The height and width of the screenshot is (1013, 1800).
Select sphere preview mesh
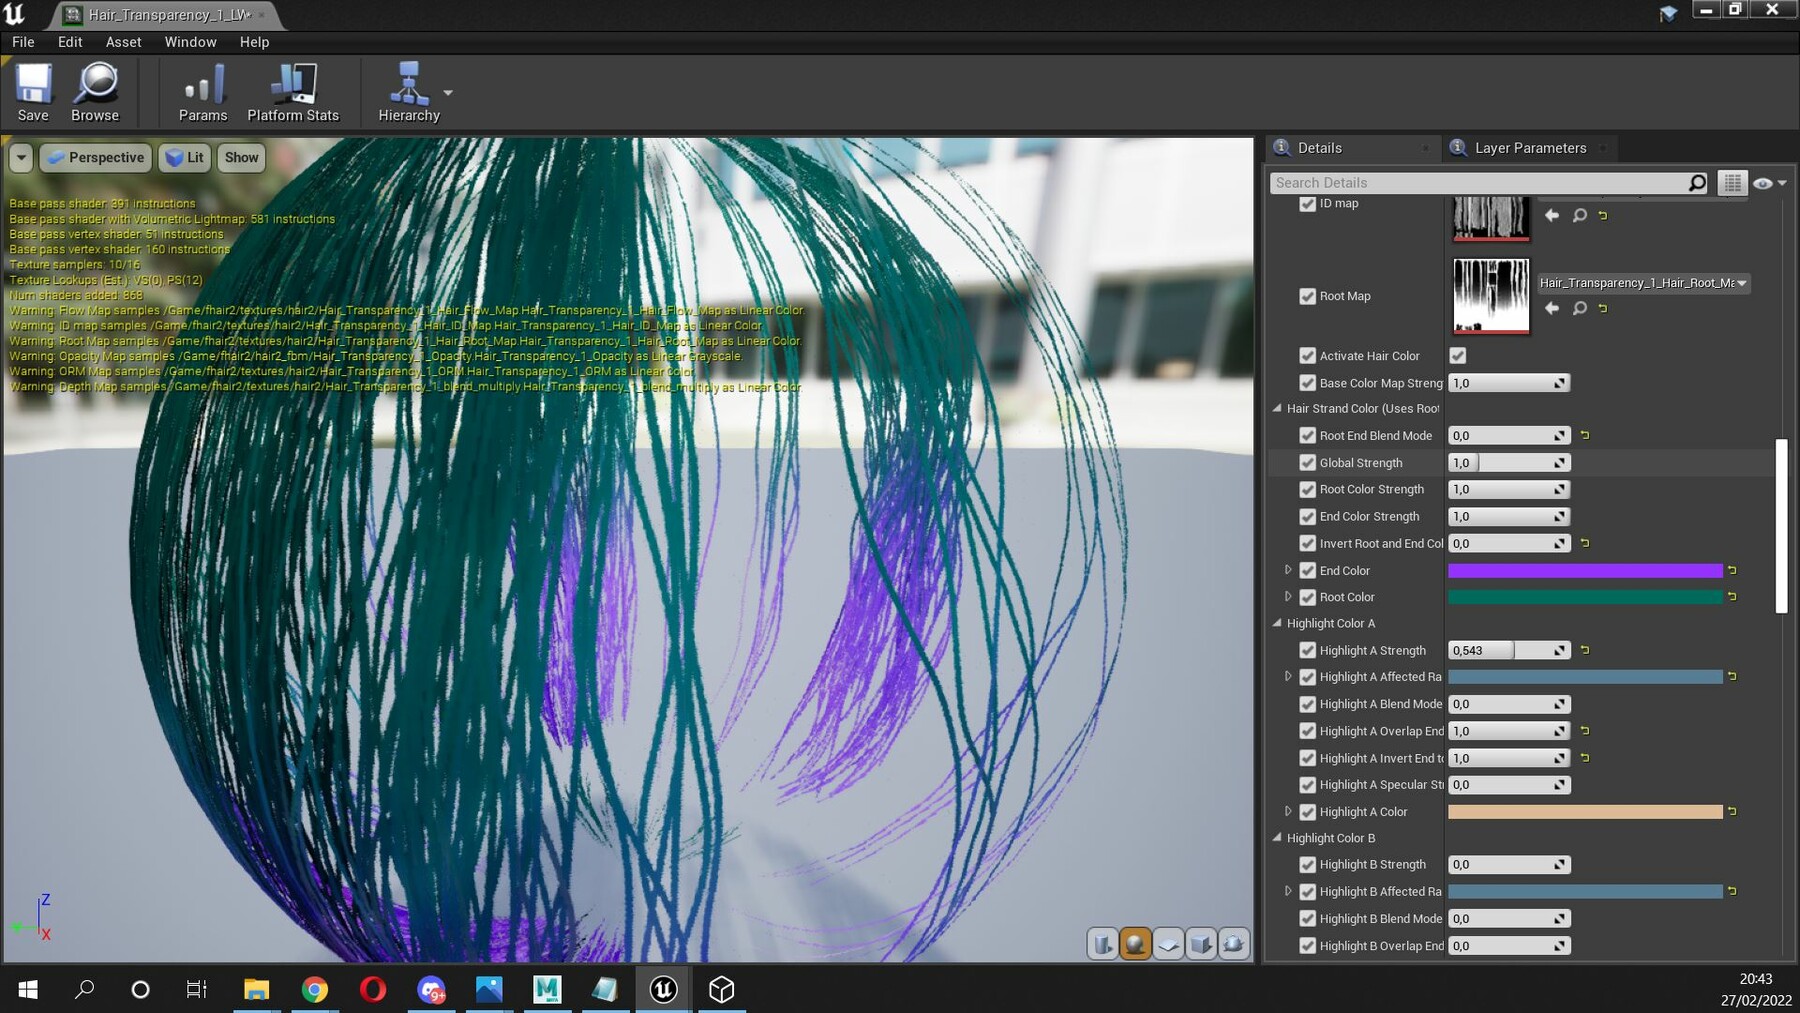point(1135,944)
